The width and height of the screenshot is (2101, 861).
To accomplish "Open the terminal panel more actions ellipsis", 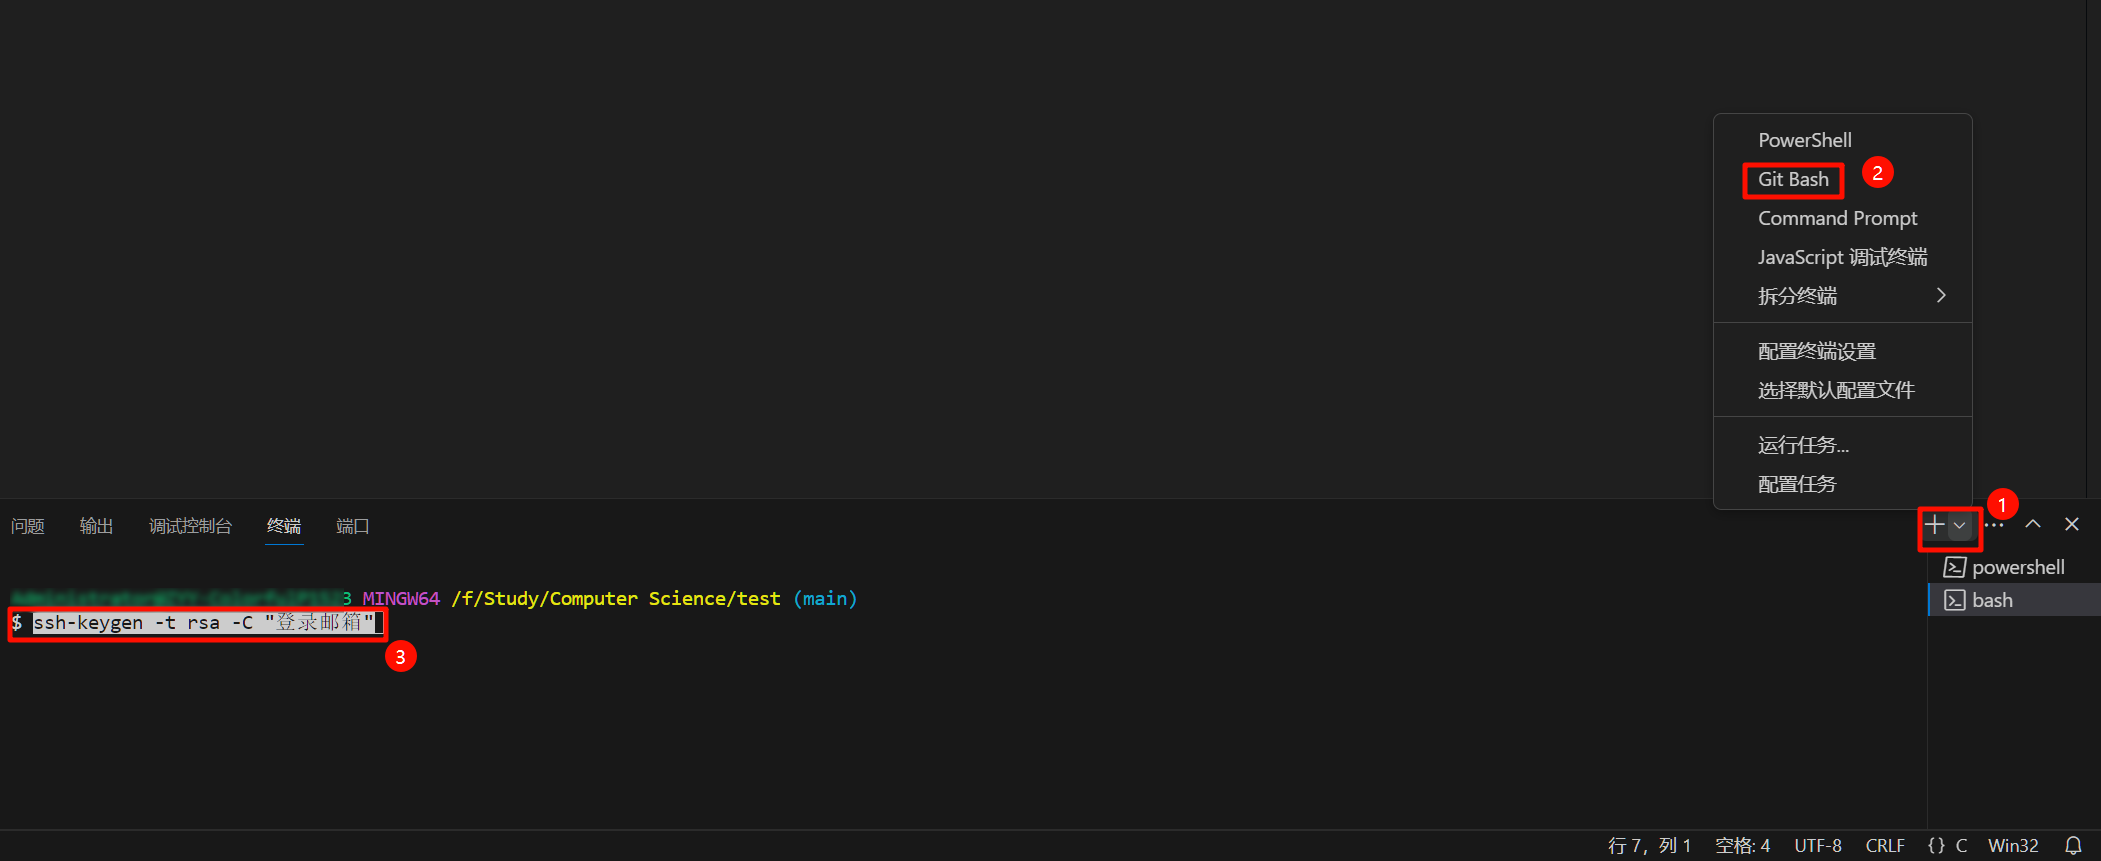I will (x=1995, y=525).
